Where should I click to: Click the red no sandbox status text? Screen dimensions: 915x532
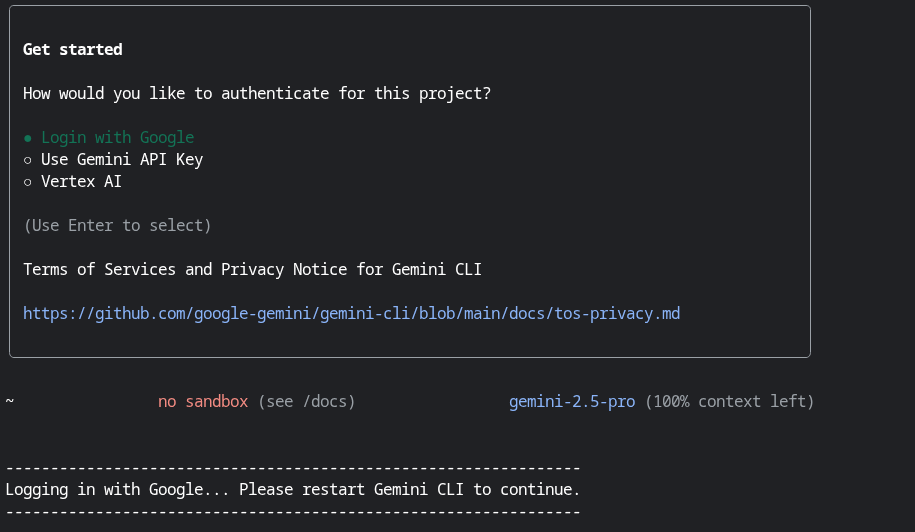coord(203,401)
